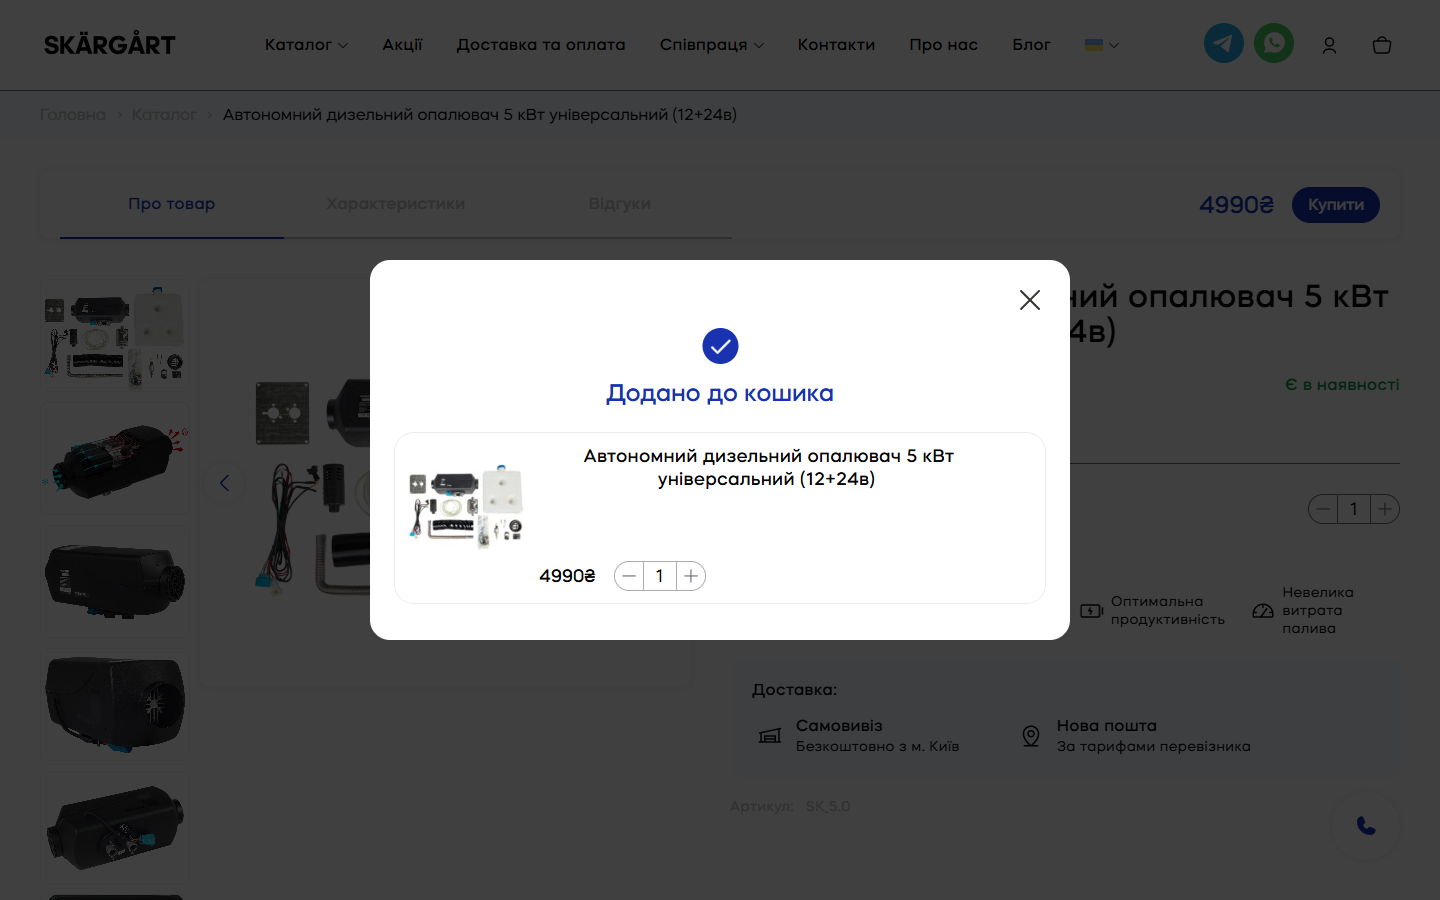Decrease quantity in cart popup
Screen dimensions: 1440x900
[629, 576]
